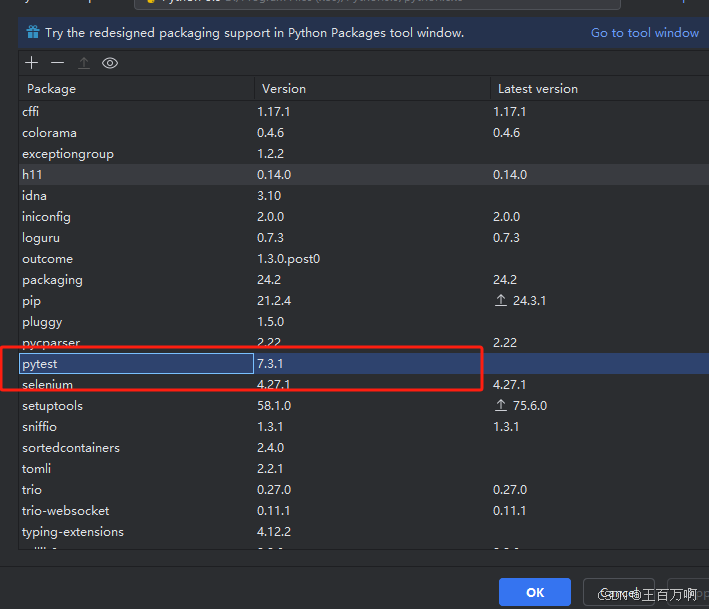Click upgrade arrow beside 75.6.0

[x=501, y=405]
